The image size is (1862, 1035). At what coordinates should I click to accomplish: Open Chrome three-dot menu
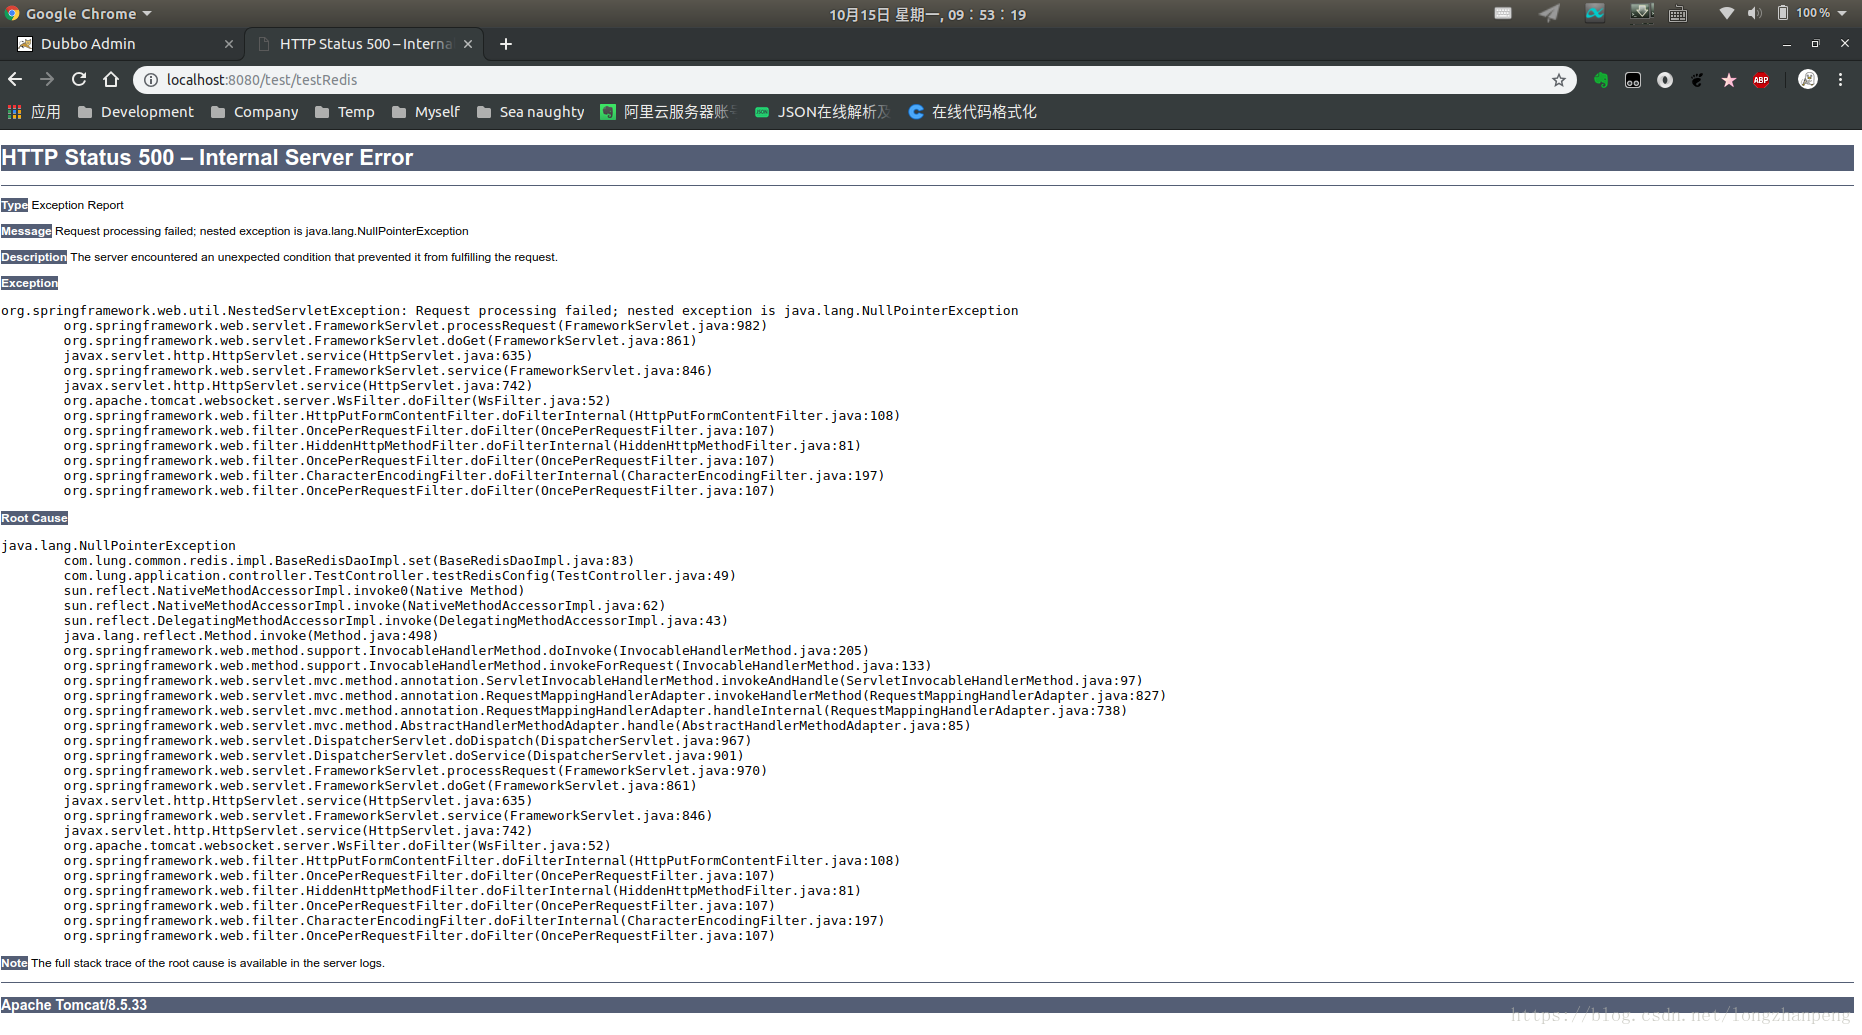pyautogui.click(x=1840, y=79)
